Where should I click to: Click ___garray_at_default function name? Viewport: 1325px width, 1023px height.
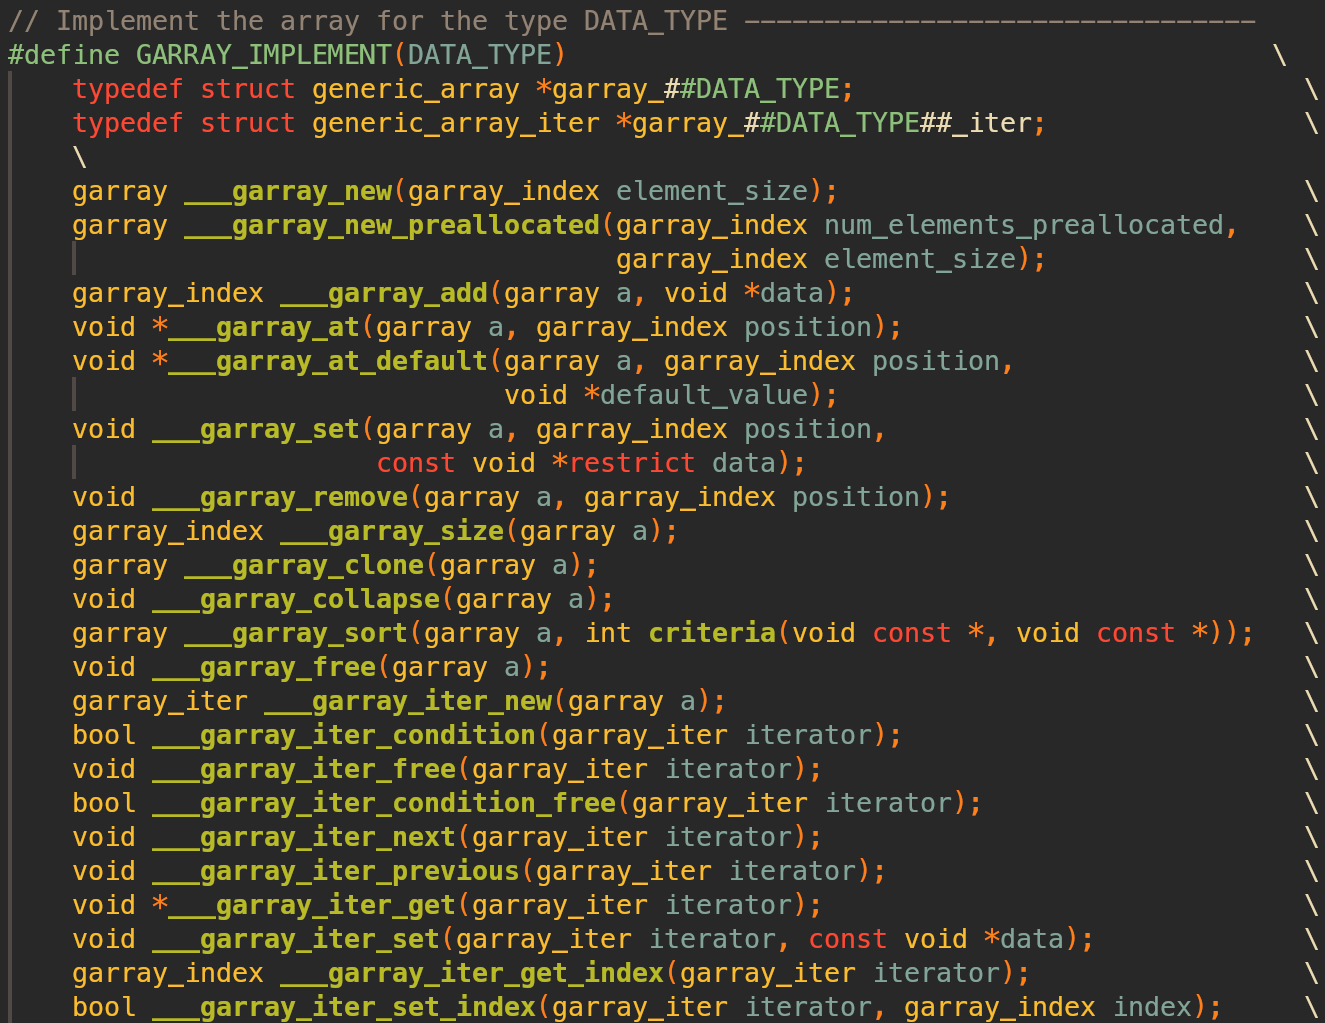tap(328, 361)
